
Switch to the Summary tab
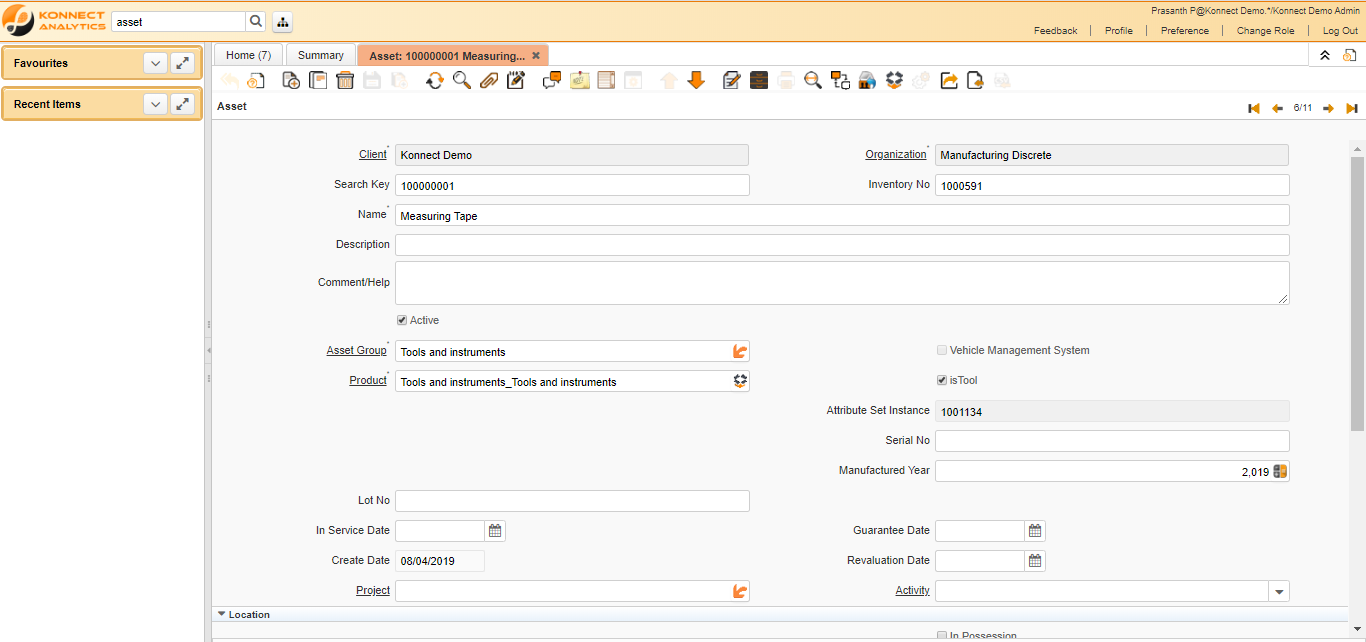[320, 55]
